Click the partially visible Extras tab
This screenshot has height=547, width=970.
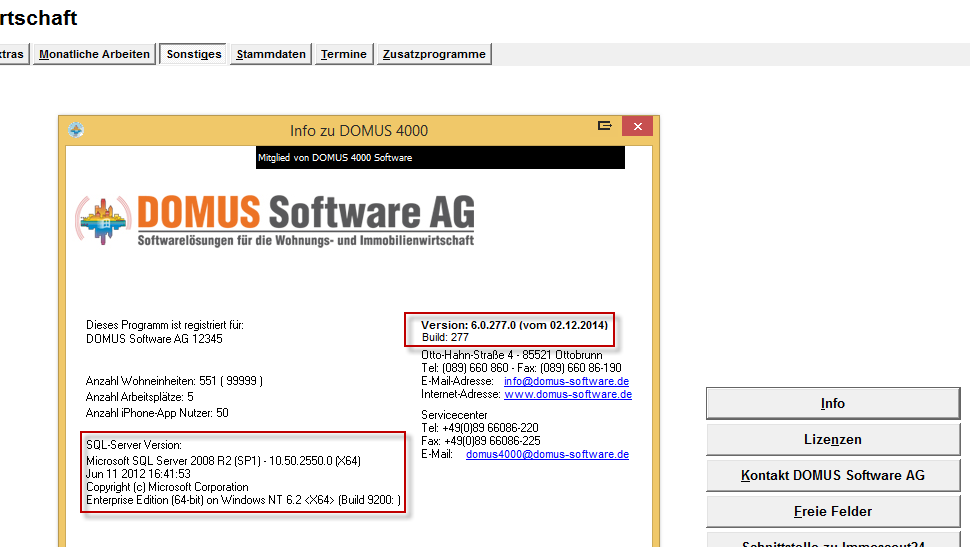pyautogui.click(x=12, y=54)
